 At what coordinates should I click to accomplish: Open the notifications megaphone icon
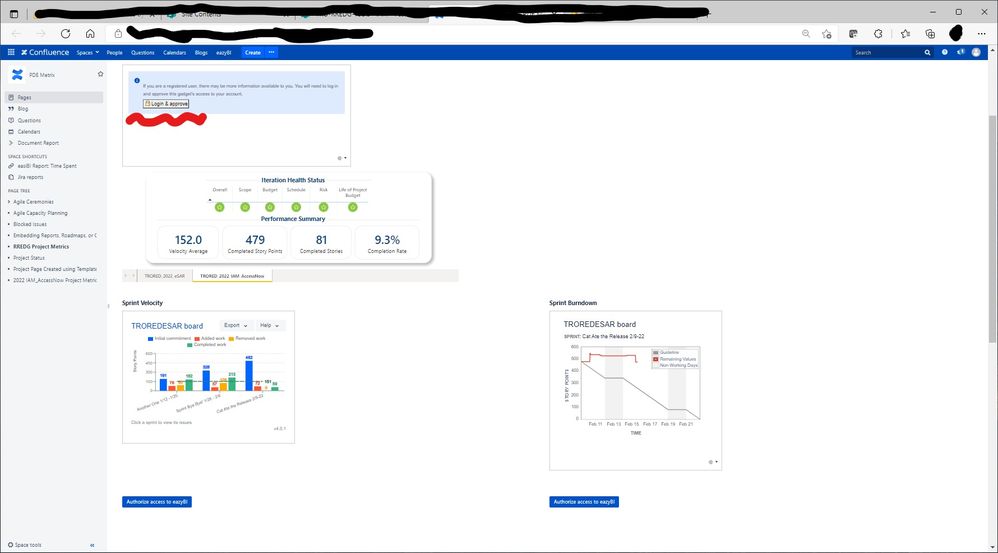click(960, 52)
